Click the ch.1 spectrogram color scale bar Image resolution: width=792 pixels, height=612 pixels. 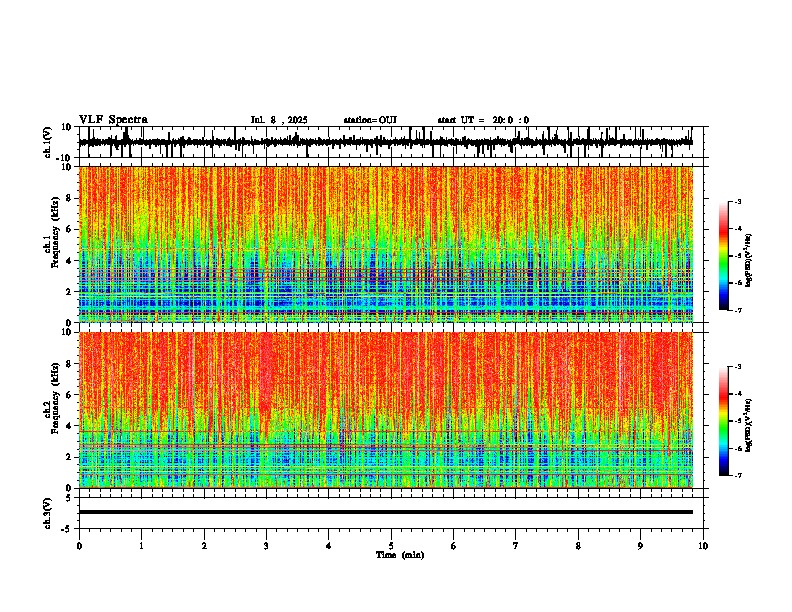click(724, 256)
